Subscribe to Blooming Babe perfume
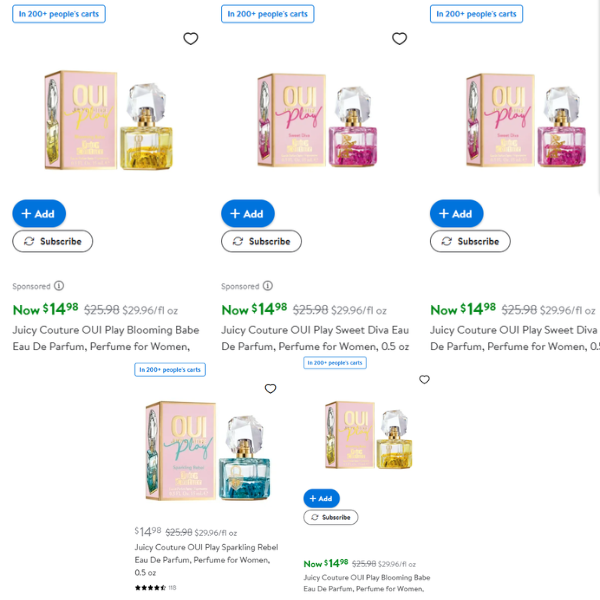 click(52, 241)
